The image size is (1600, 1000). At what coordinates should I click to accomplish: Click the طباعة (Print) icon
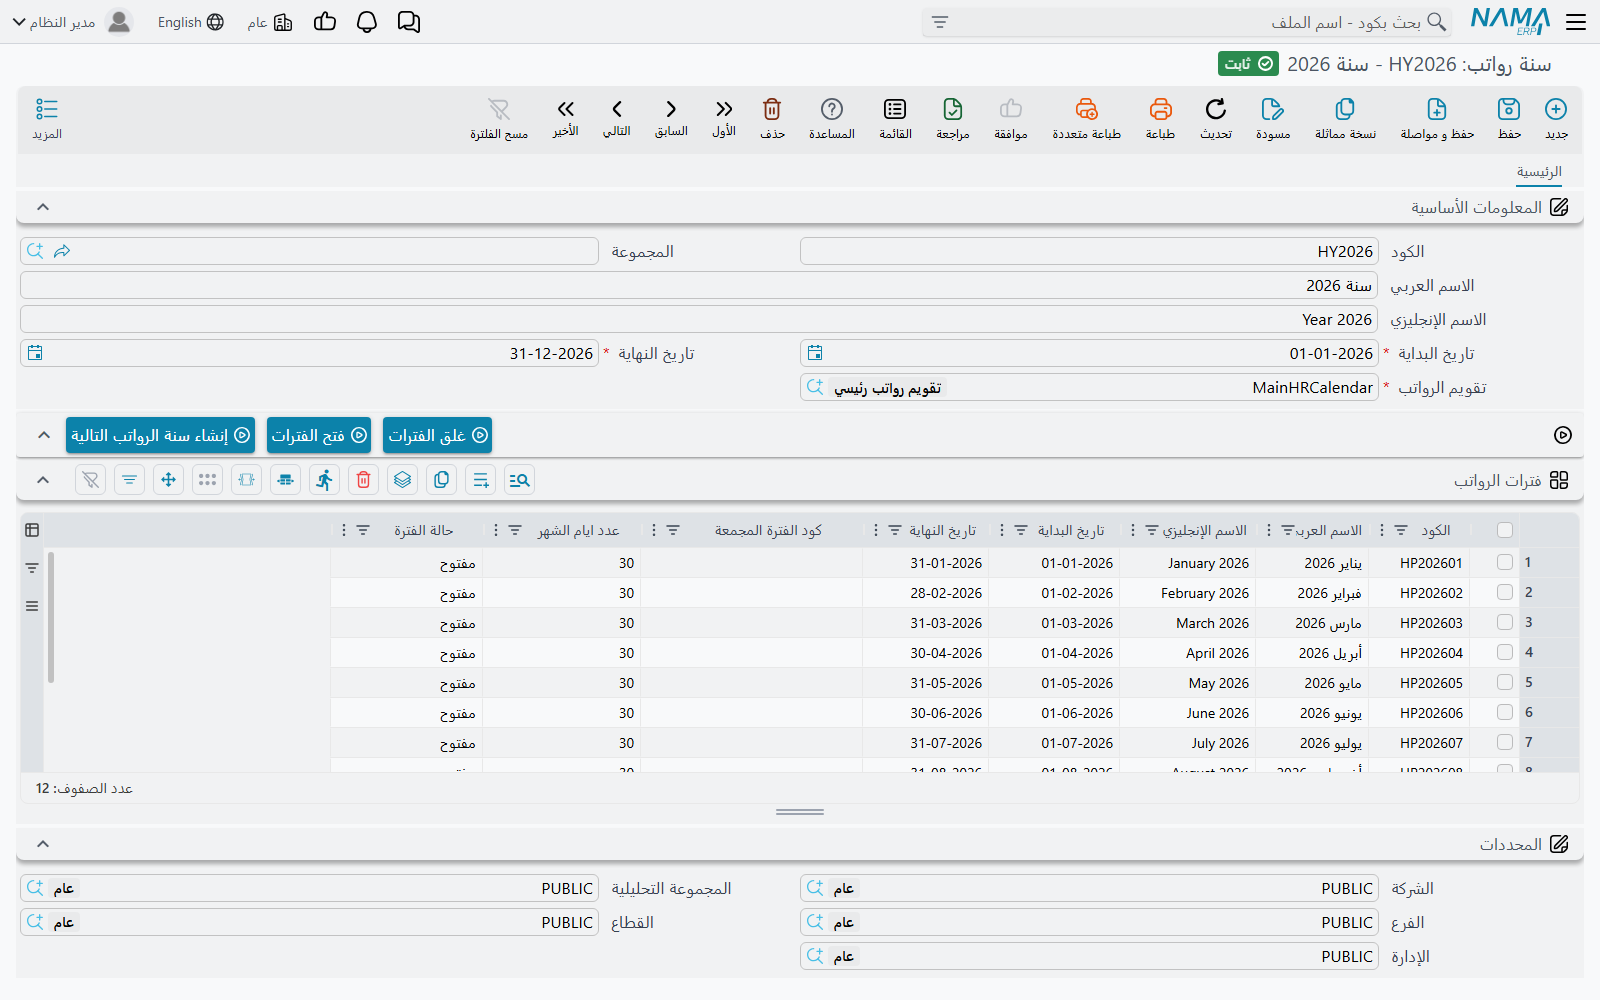1160,109
